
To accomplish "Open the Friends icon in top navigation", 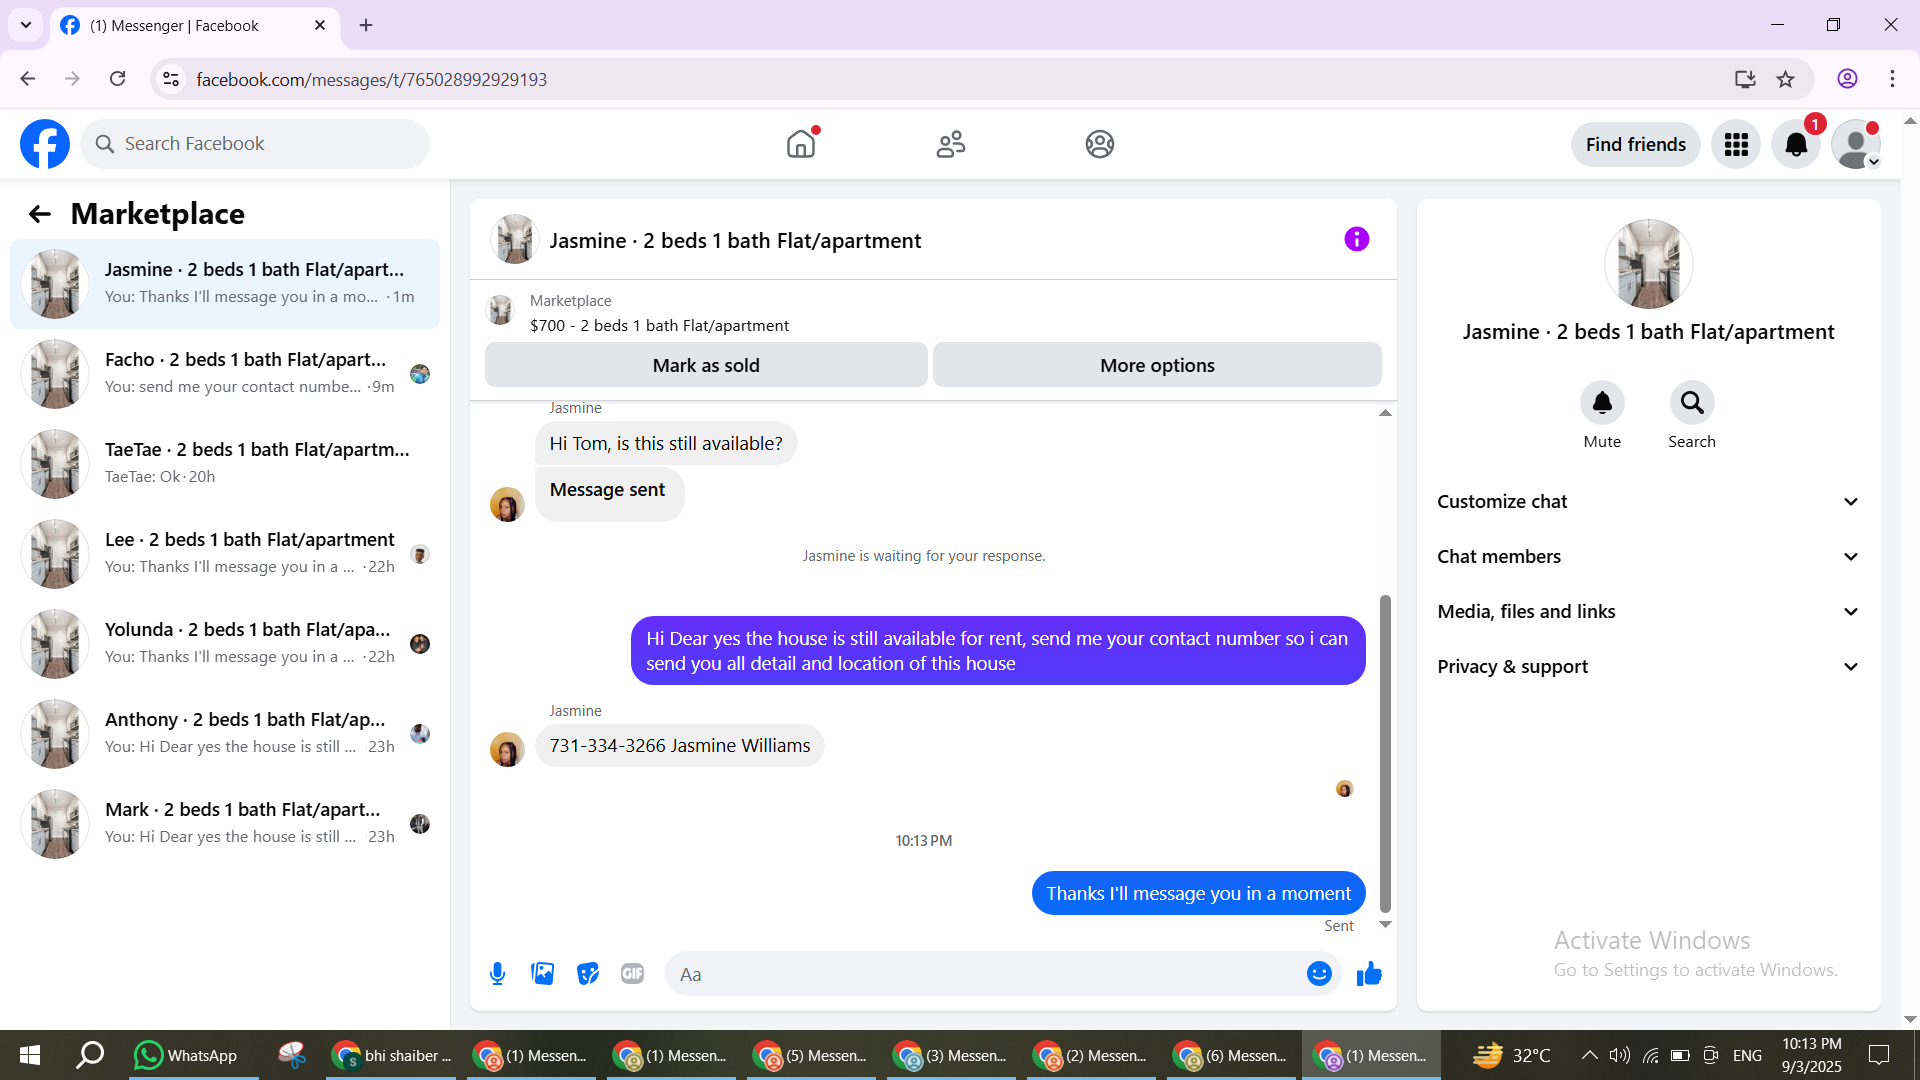I will pyautogui.click(x=951, y=144).
